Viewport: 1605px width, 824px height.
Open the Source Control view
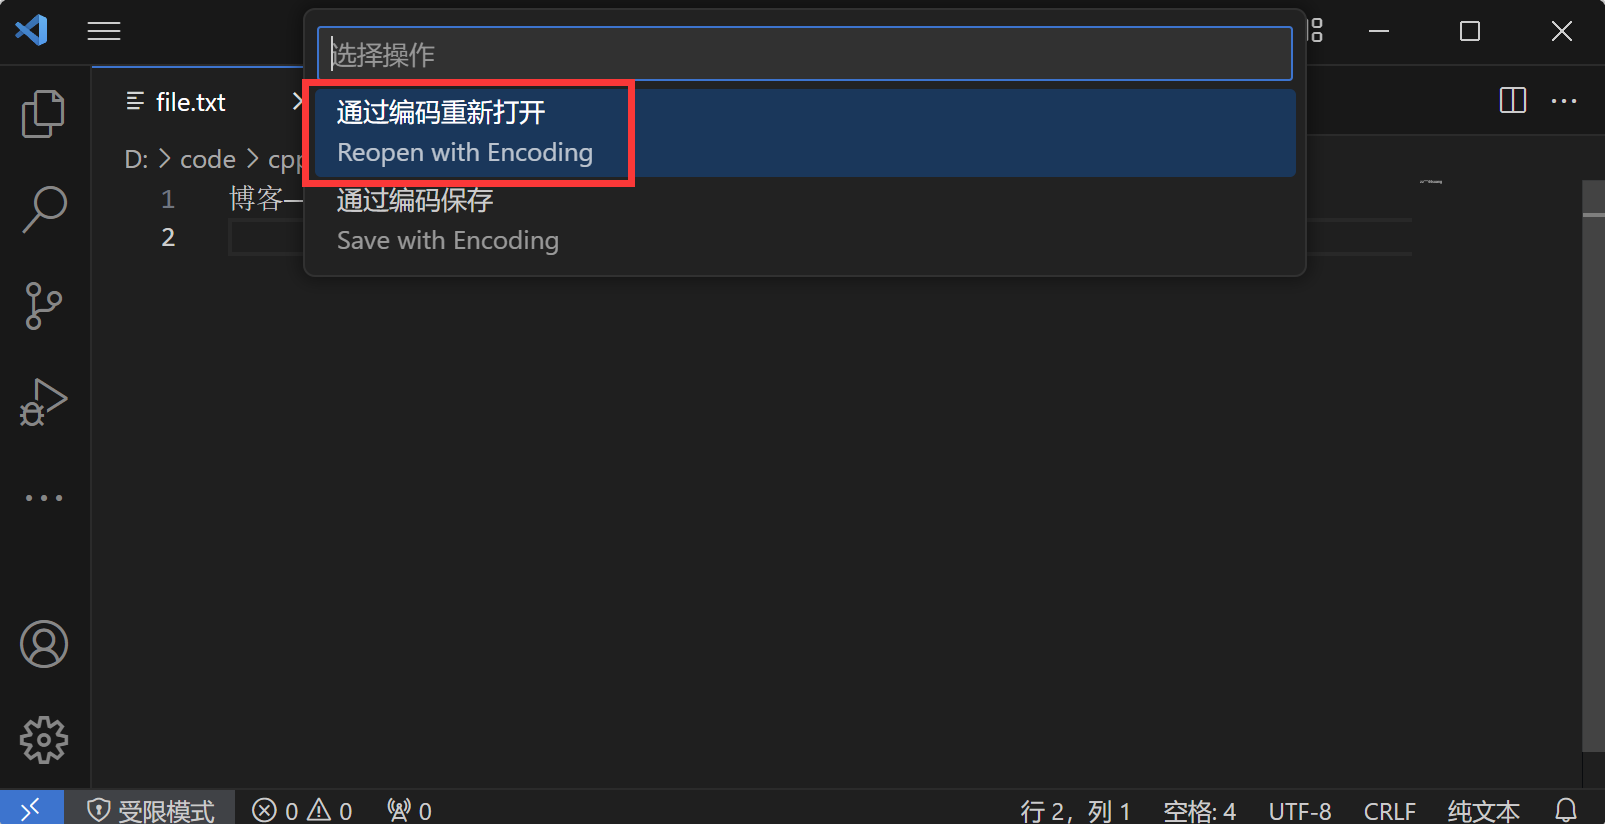pos(43,306)
